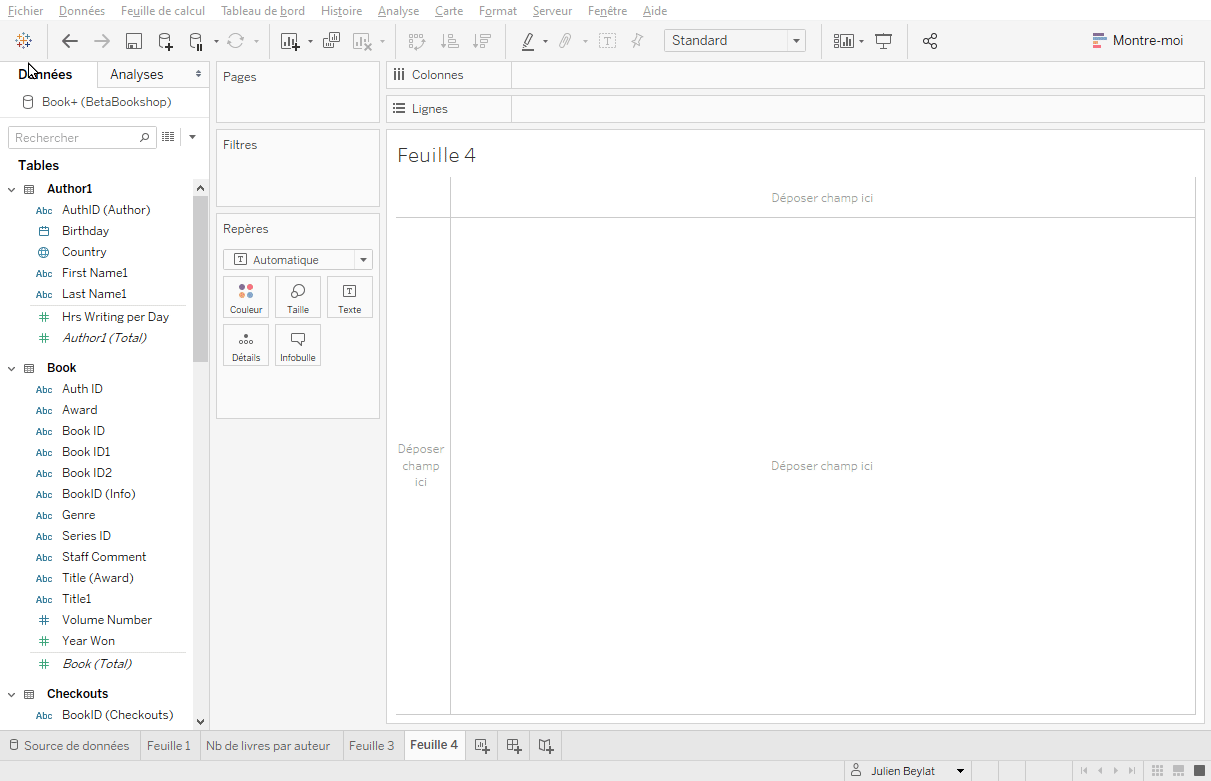Click the sort ascending toolbar icon
Screen dimensions: 1211x781
point(450,41)
